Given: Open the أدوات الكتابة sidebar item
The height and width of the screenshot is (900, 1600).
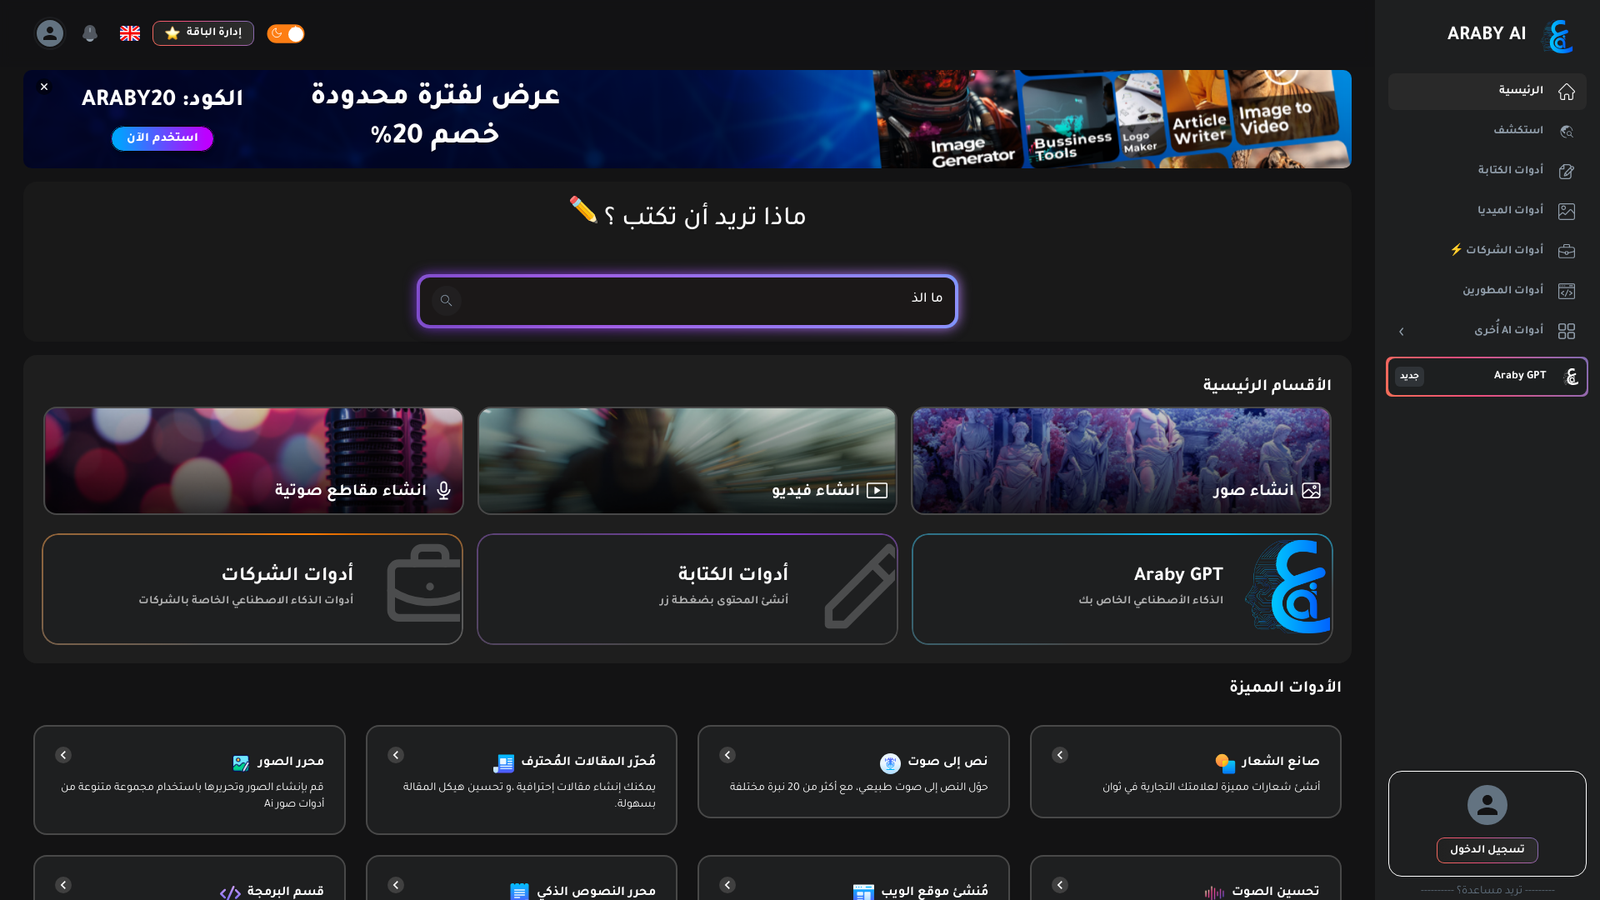Looking at the screenshot, I should 1487,171.
